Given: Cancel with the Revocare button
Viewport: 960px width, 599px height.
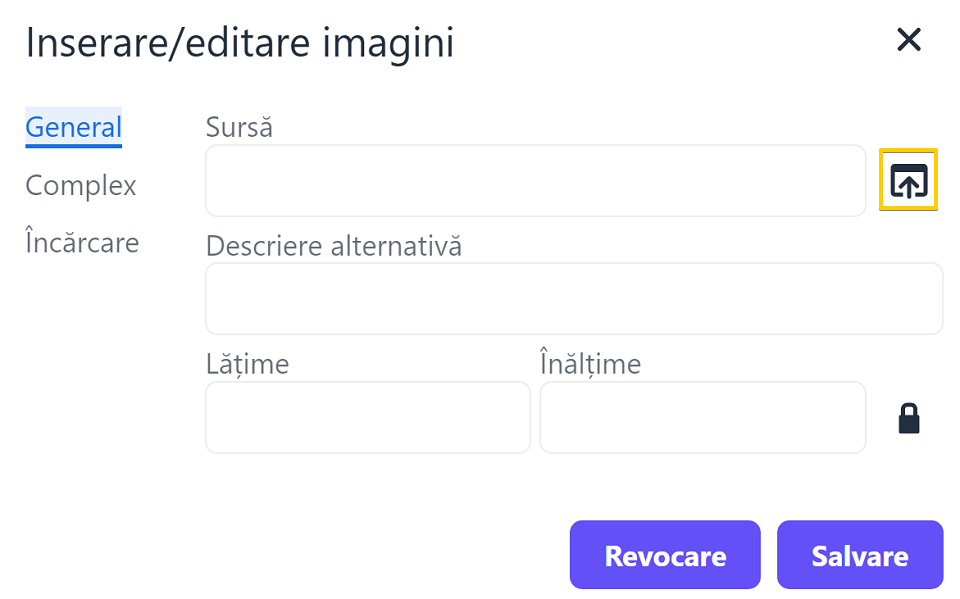Looking at the screenshot, I should point(665,555).
